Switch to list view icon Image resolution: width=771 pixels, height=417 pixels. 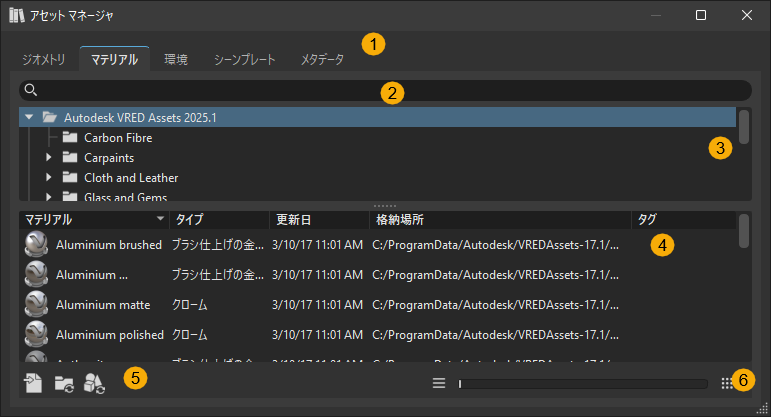click(439, 383)
